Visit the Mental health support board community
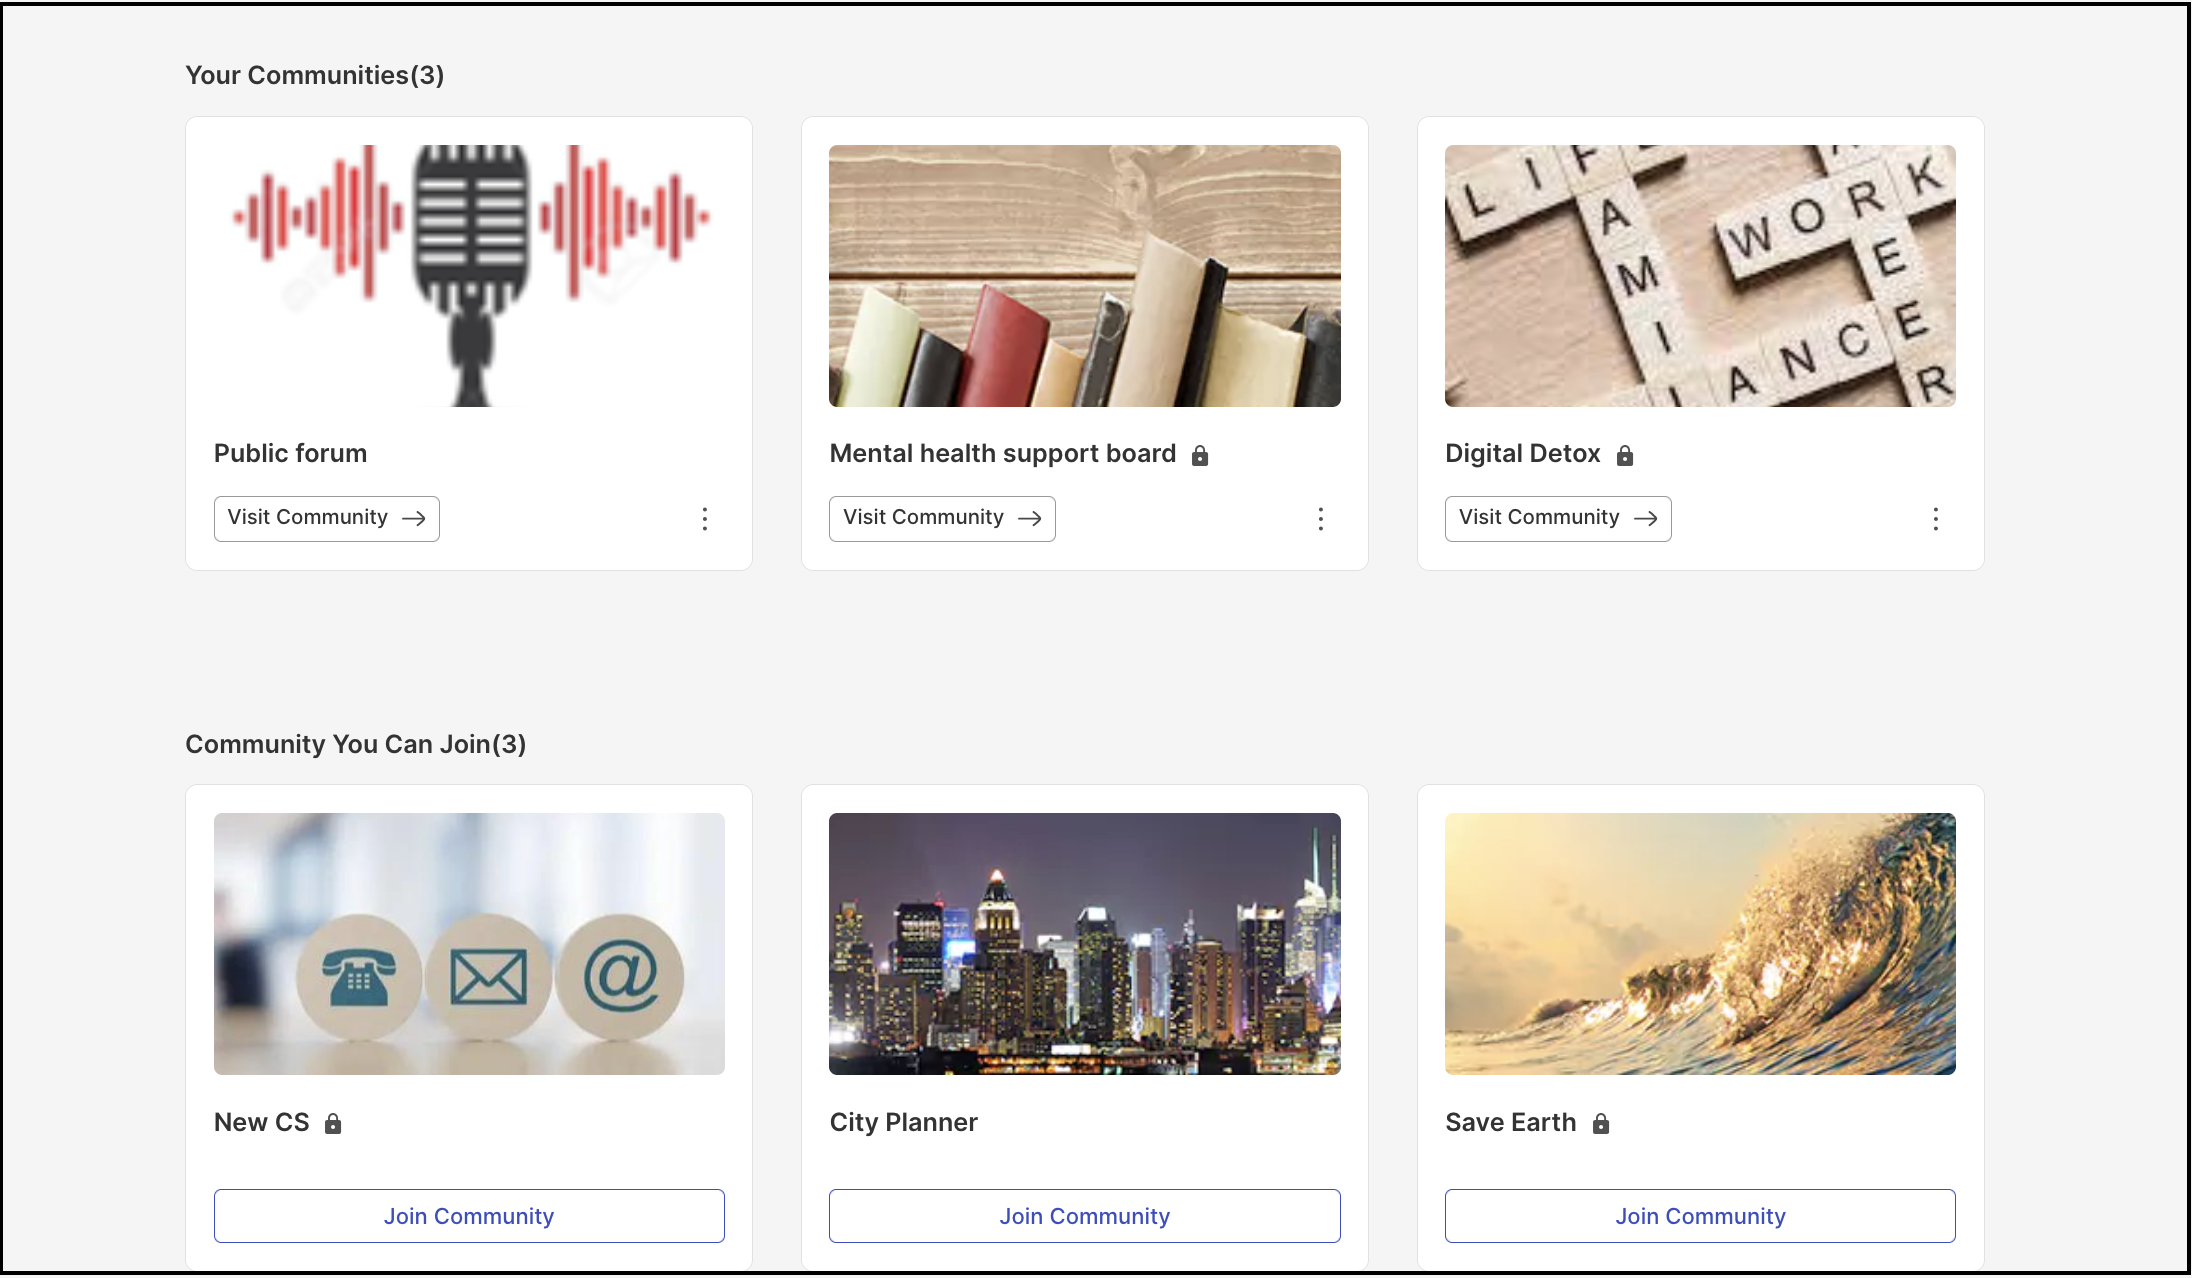The image size is (2192, 1278). (x=942, y=519)
